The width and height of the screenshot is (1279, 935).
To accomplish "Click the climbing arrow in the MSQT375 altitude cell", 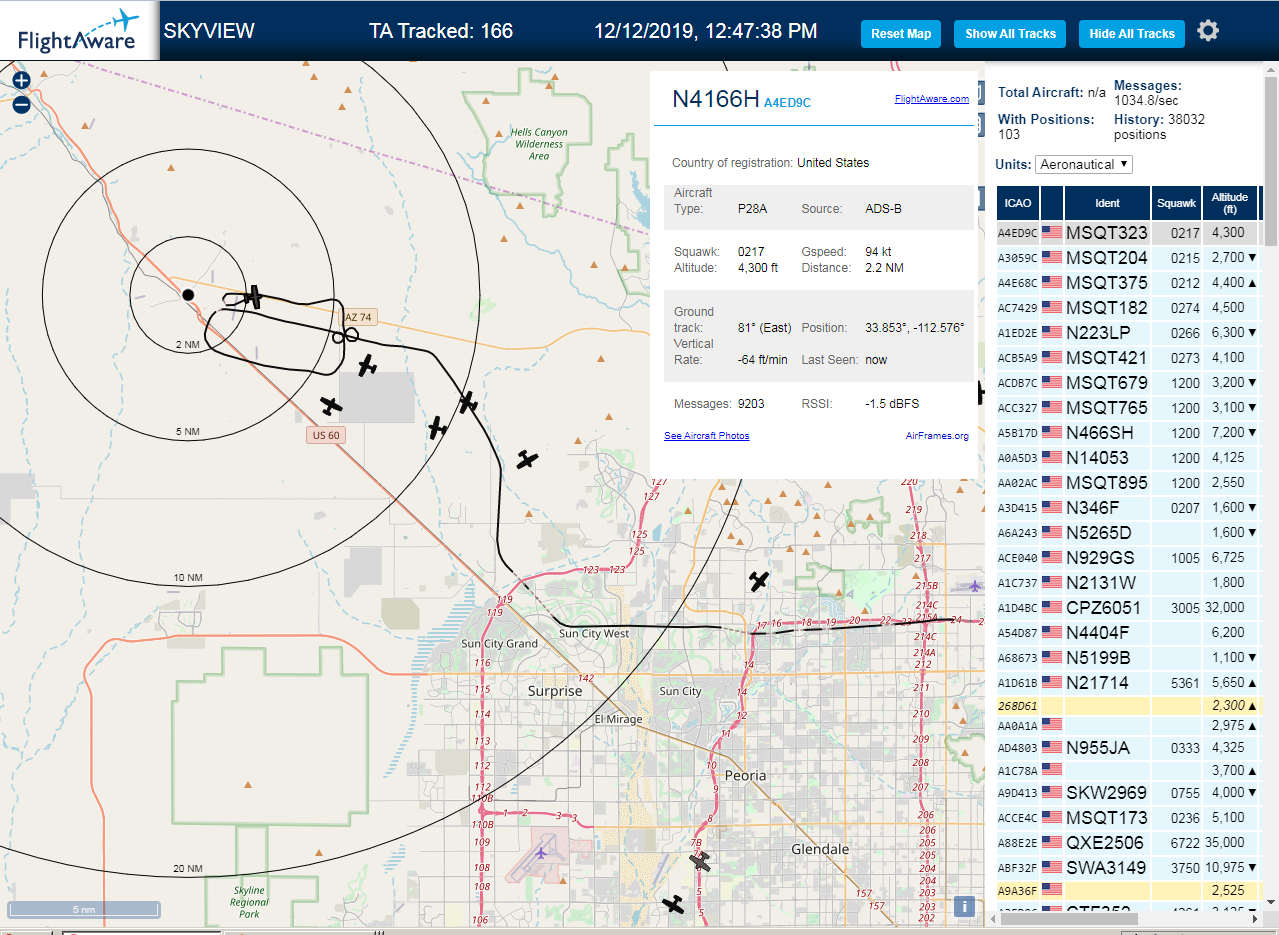I will coord(1252,283).
